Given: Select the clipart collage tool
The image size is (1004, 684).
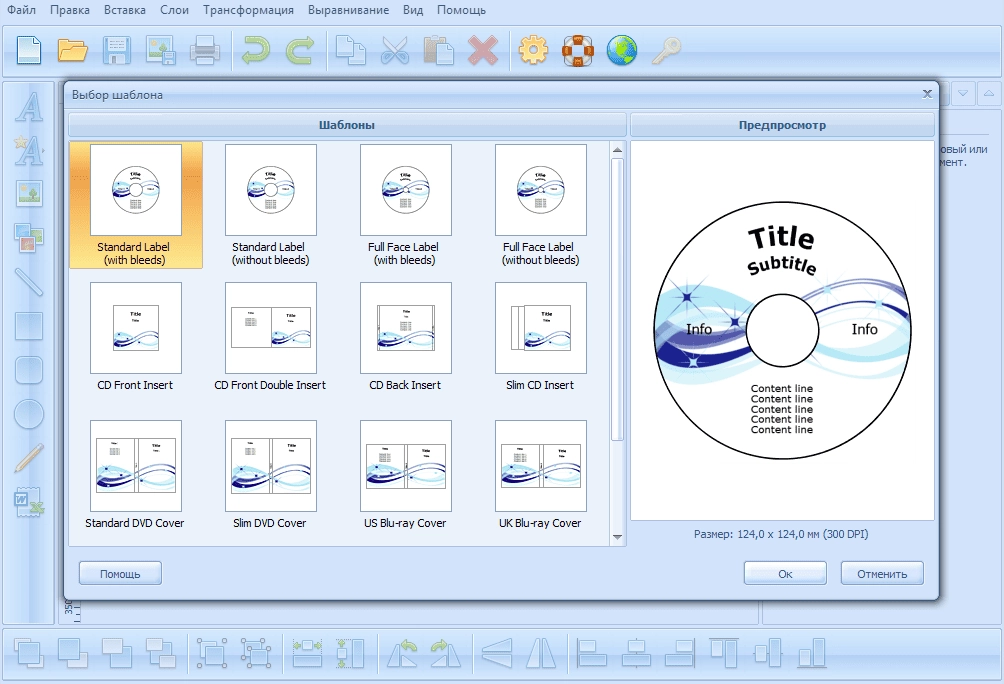Looking at the screenshot, I should (29, 238).
